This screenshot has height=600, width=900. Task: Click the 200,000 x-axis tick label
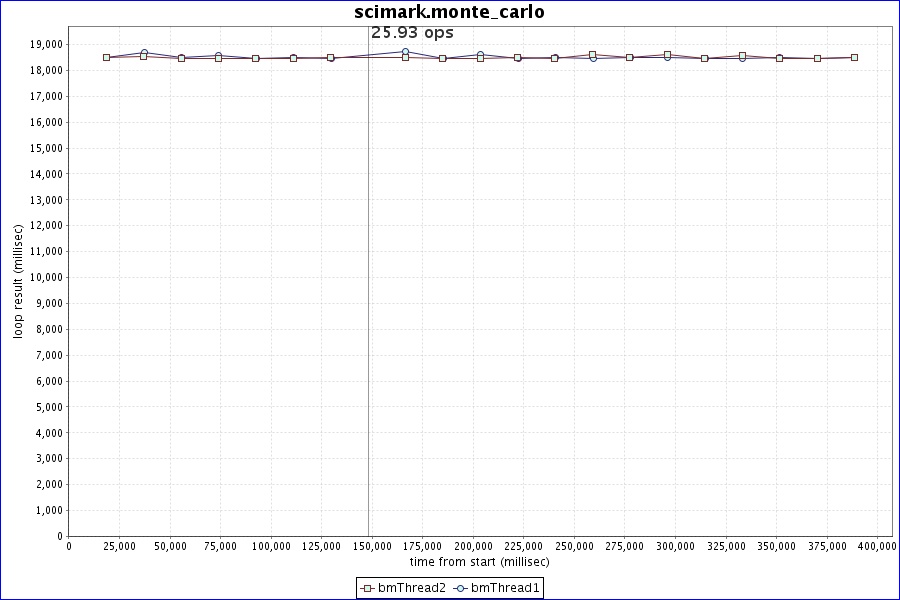473,546
